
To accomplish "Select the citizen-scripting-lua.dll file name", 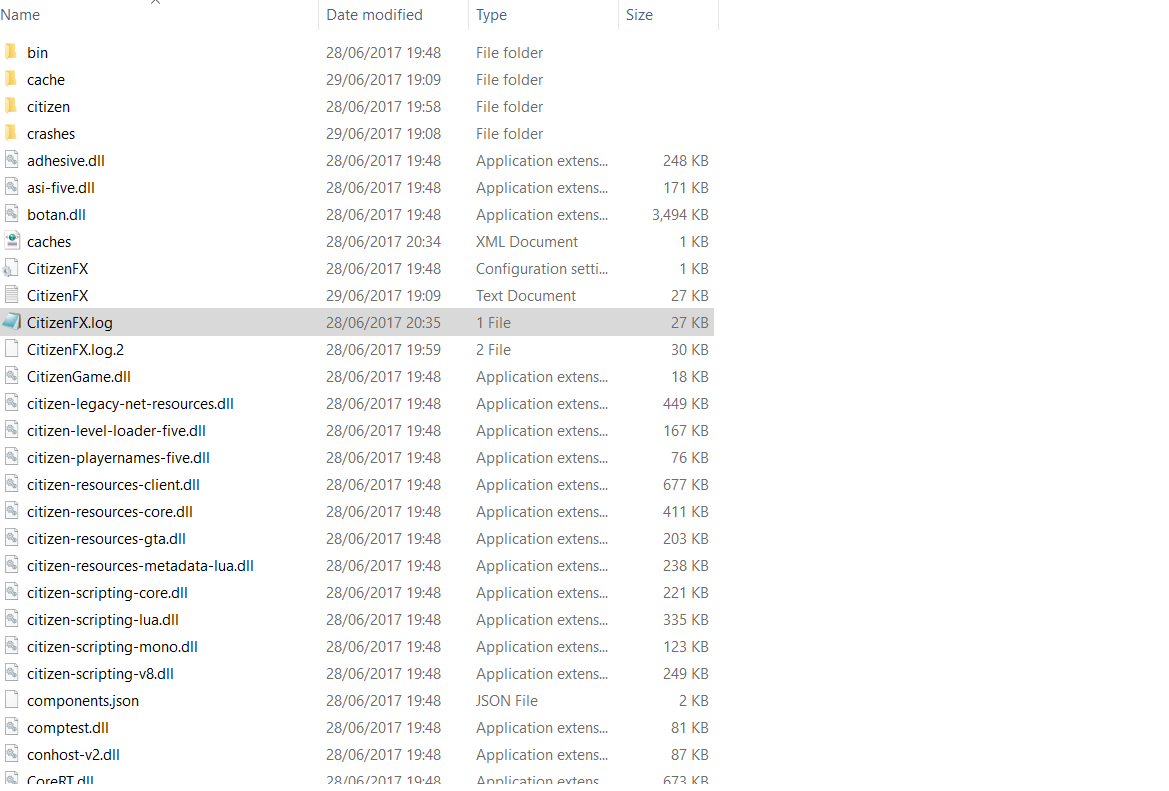I will (x=103, y=619).
